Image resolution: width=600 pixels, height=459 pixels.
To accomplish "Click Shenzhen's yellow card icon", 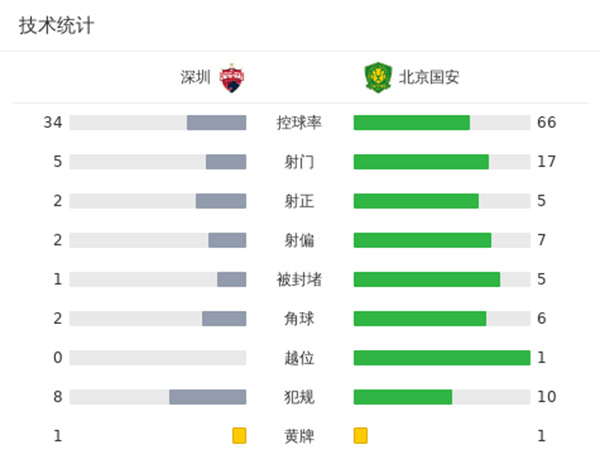I will click(239, 436).
